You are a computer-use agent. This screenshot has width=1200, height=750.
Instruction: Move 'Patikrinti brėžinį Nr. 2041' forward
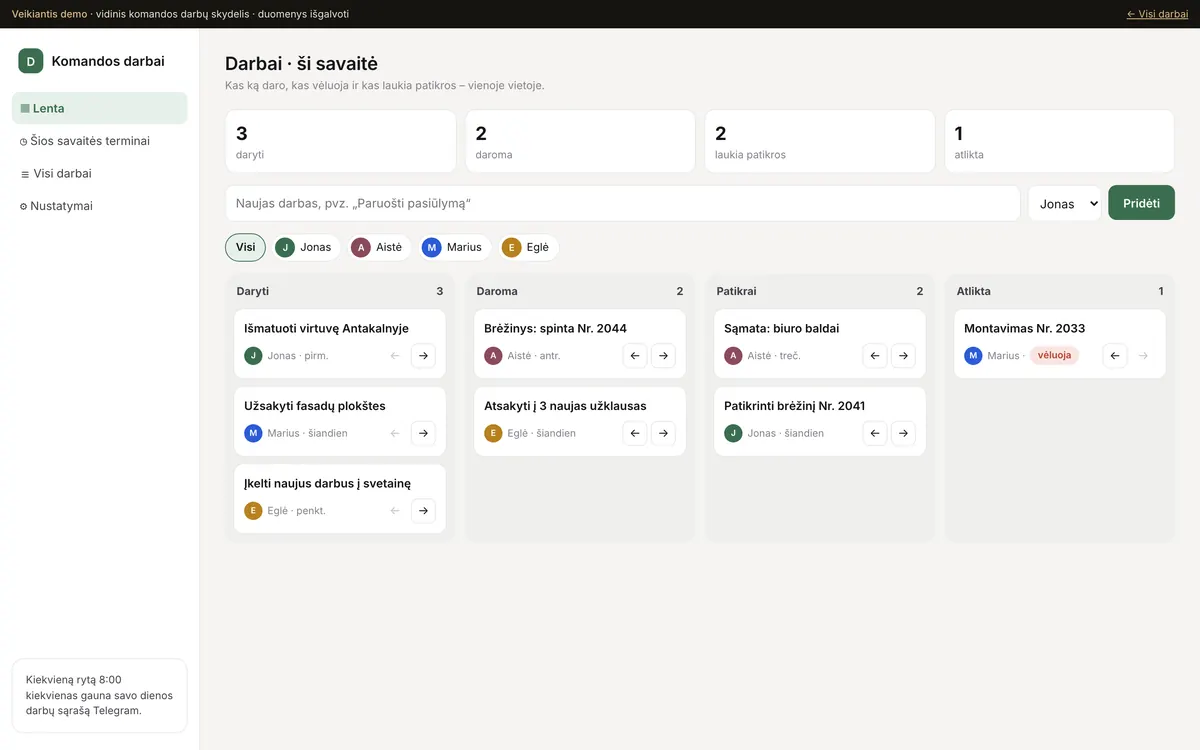(x=903, y=433)
